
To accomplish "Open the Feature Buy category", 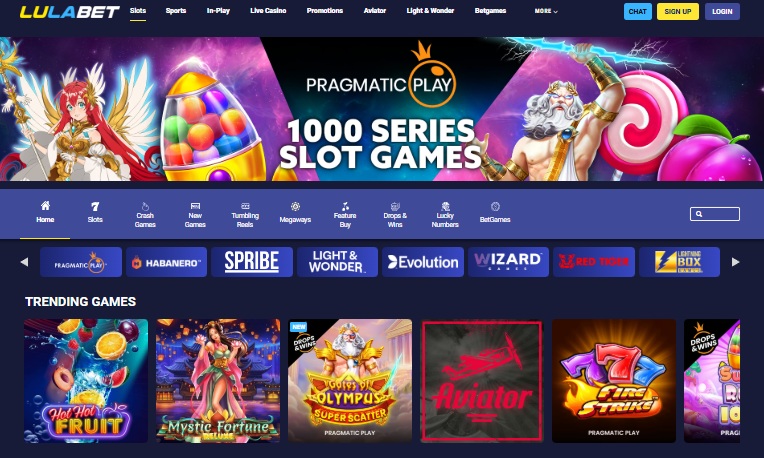I will pos(345,214).
